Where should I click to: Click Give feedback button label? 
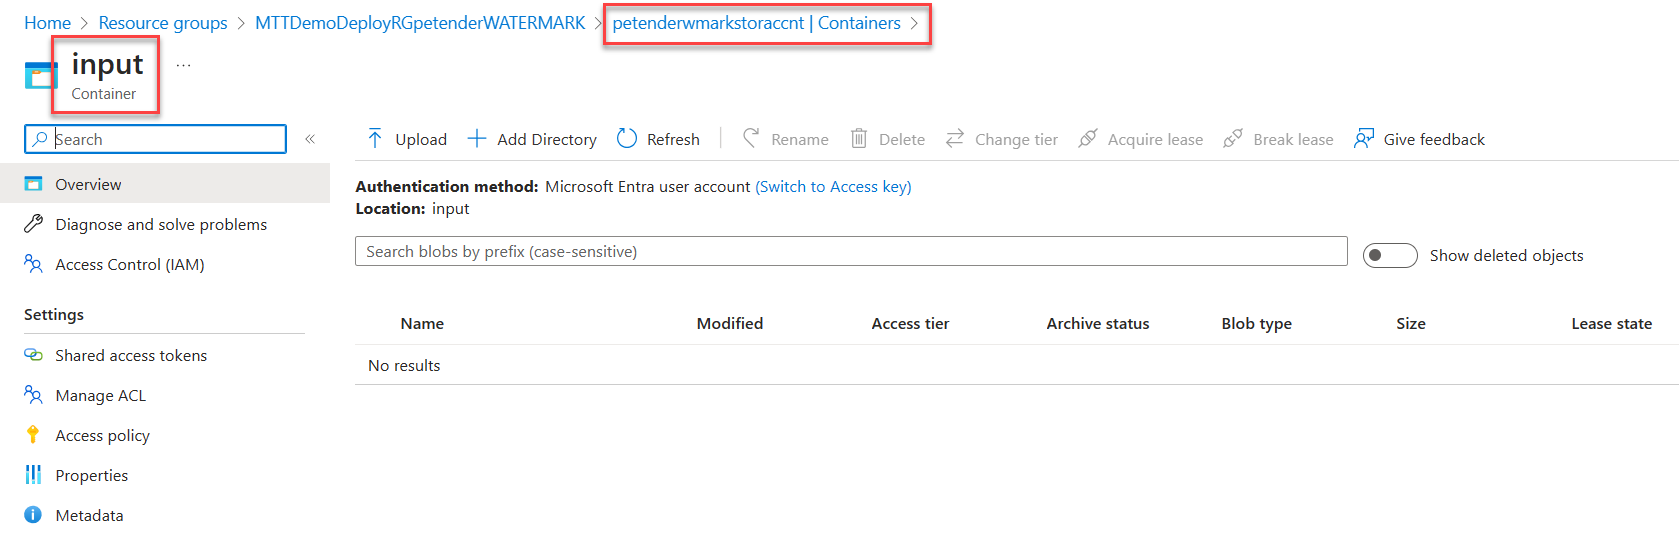[x=1434, y=139]
